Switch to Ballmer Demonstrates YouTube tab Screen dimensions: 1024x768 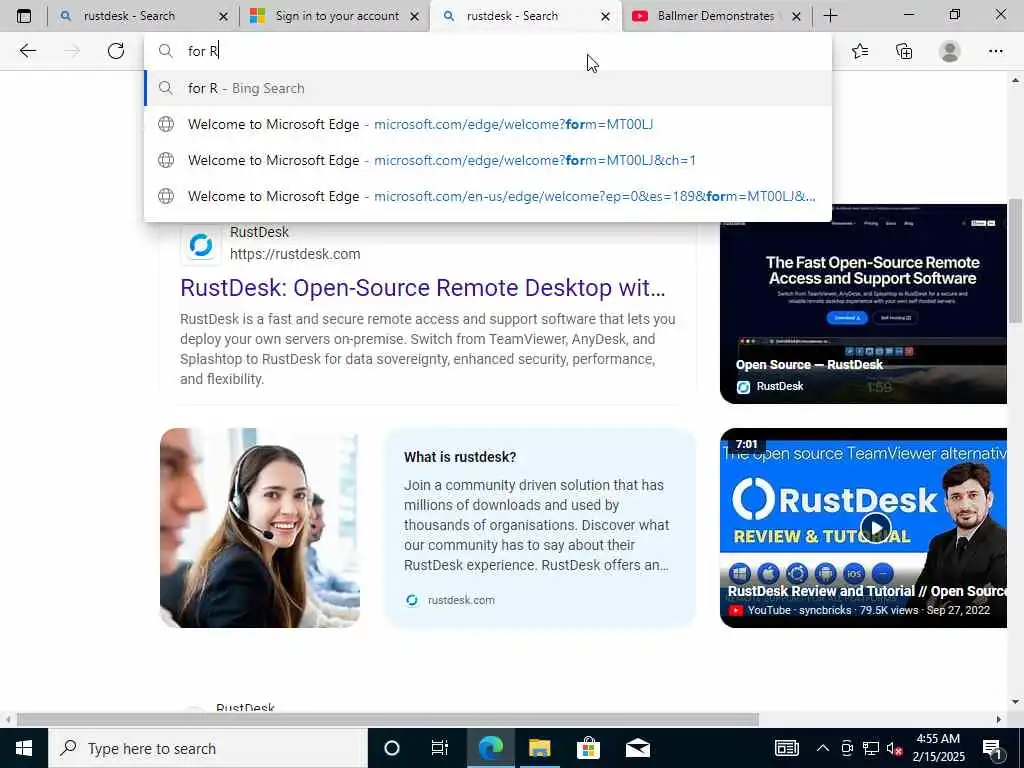(716, 16)
